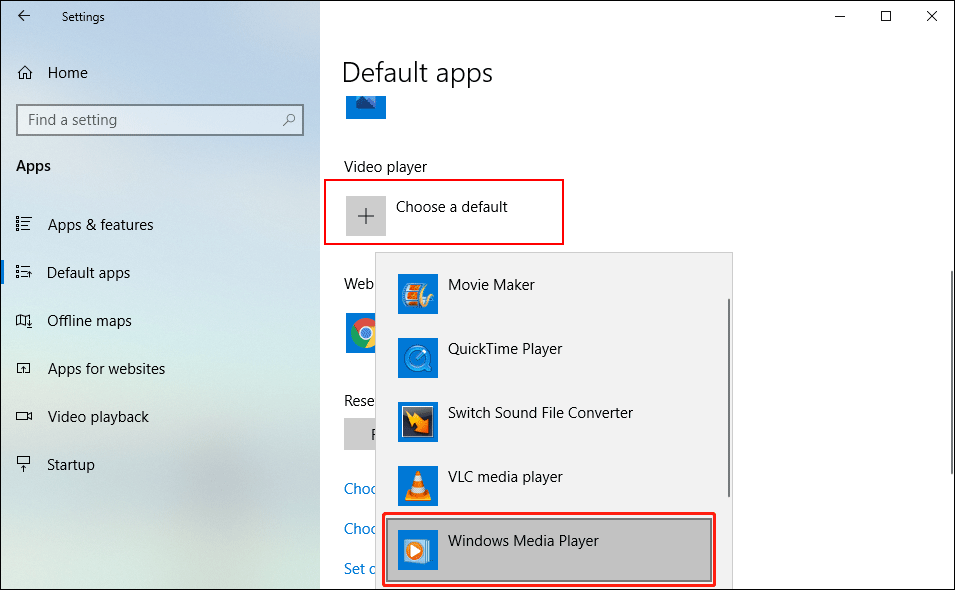Click the Set defaults link
Image resolution: width=955 pixels, height=590 pixels.
point(359,569)
